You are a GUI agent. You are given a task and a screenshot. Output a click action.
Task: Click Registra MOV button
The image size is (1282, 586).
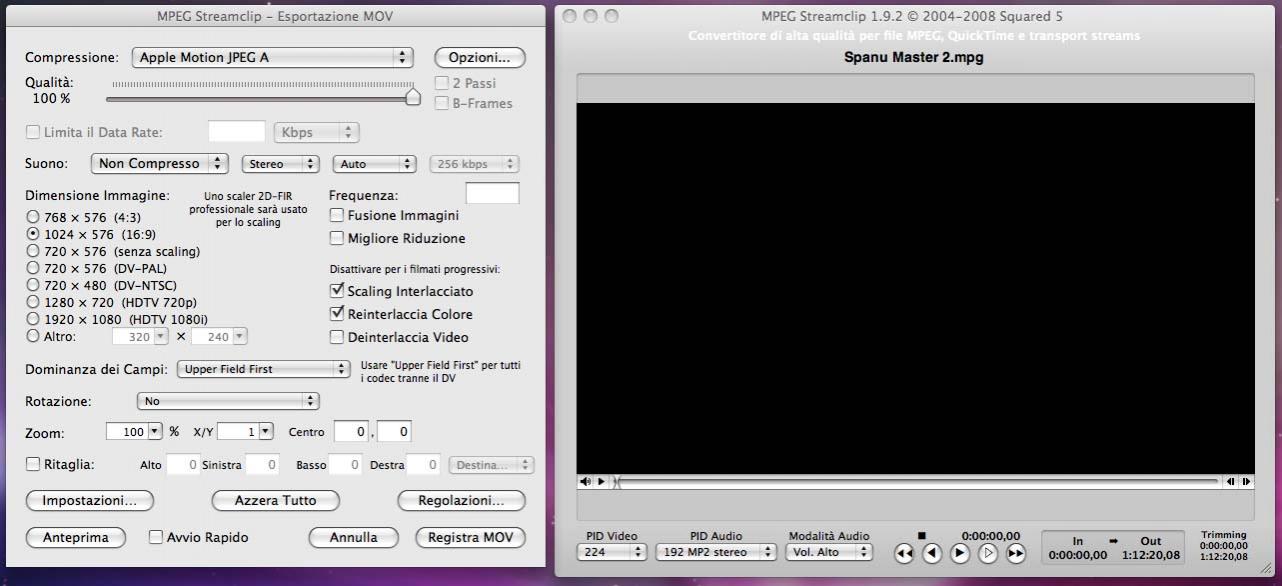(470, 537)
